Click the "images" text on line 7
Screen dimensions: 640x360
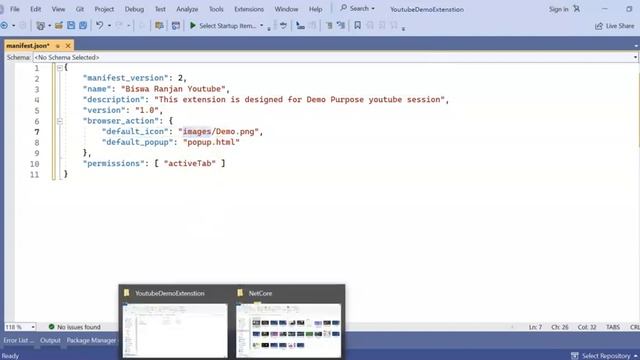(x=197, y=131)
